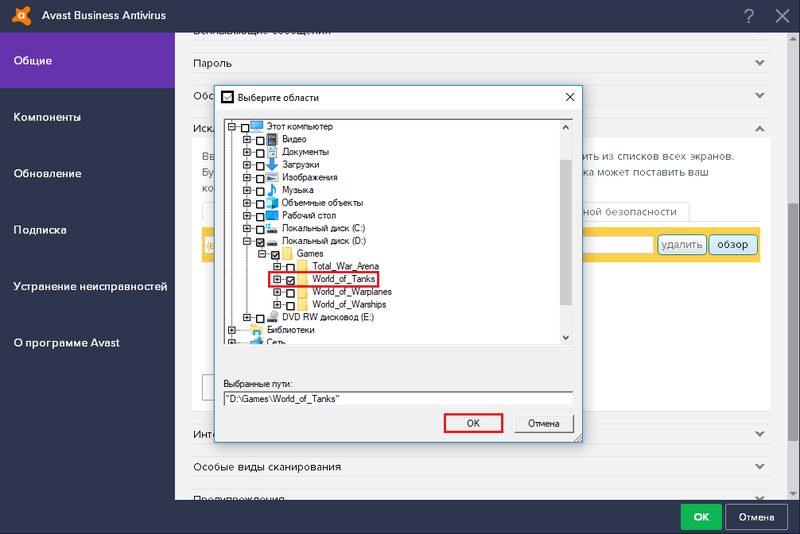Select the Музыка tree item label
This screenshot has height=534, width=800.
(297, 190)
